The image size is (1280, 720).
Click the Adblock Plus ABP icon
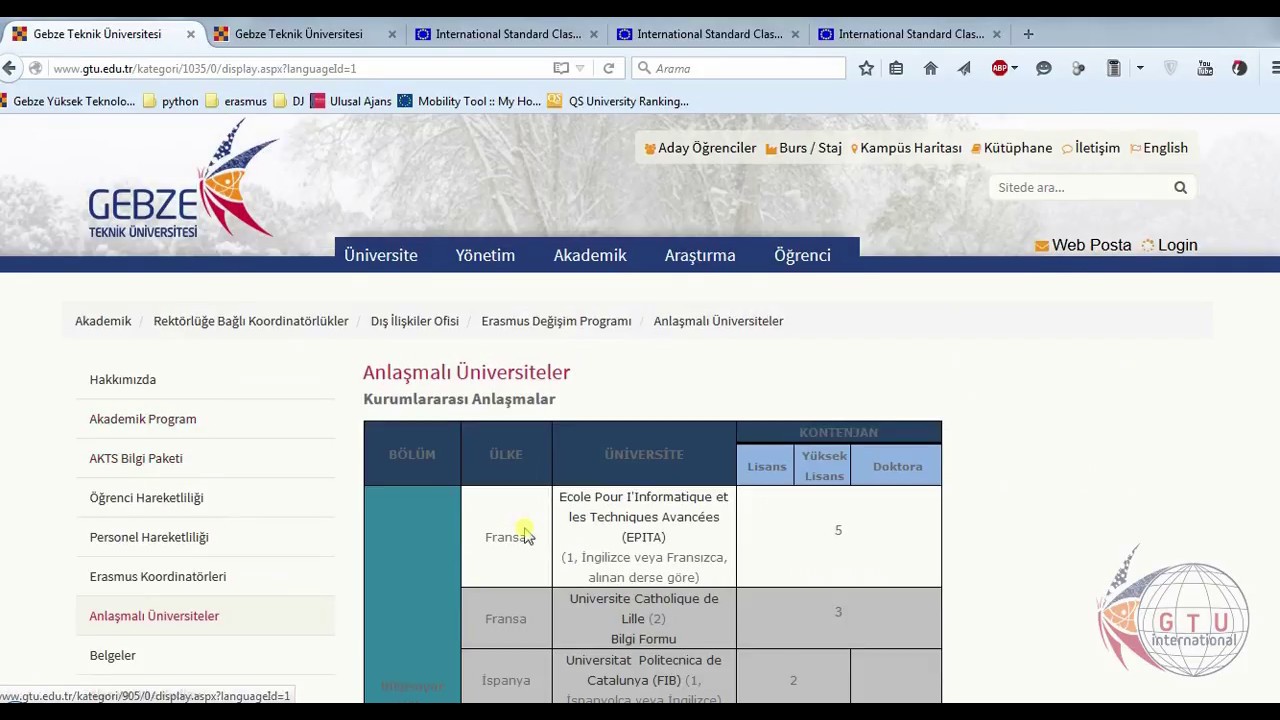click(999, 68)
